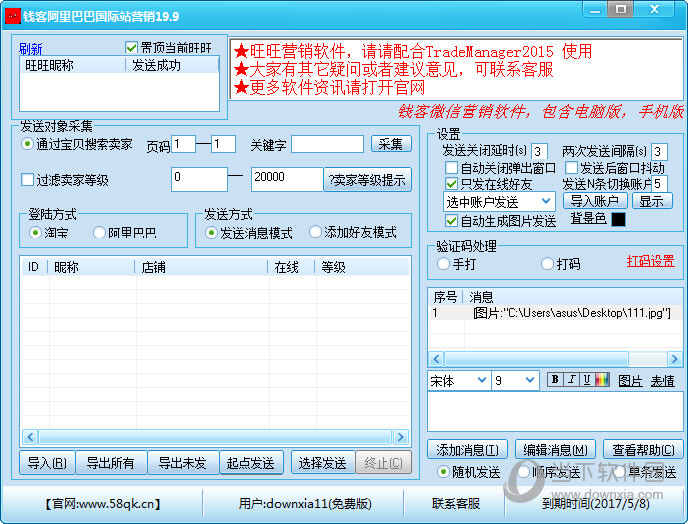Click 发送N条切换账户 value field

point(659,183)
